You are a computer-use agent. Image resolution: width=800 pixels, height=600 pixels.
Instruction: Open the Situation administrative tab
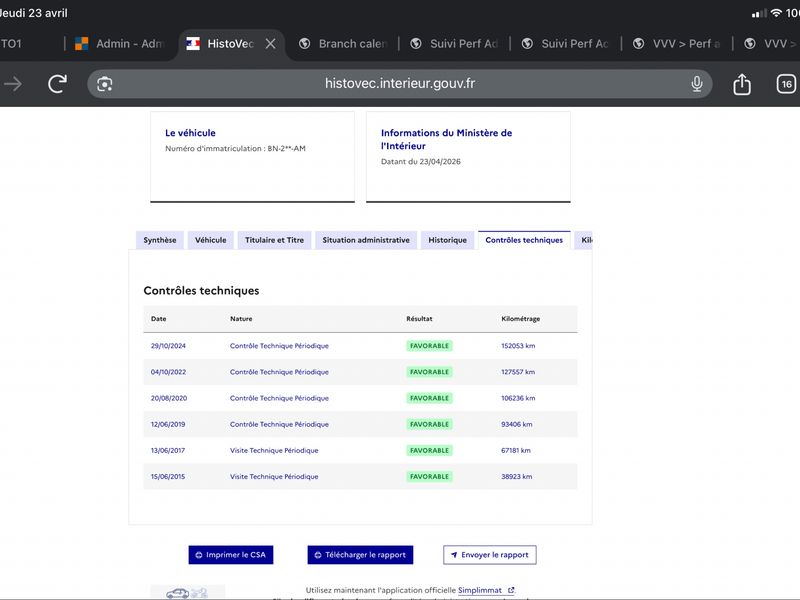tap(366, 240)
